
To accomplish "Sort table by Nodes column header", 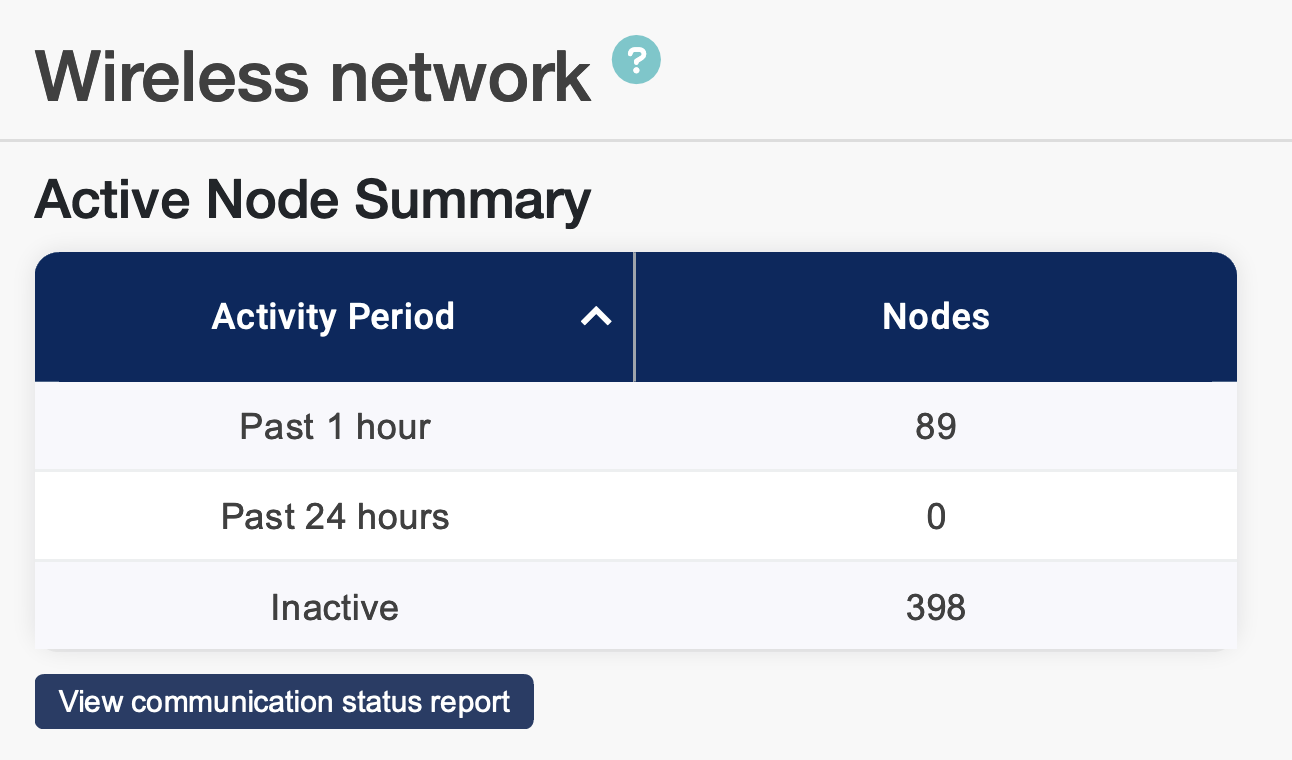I will (x=935, y=317).
